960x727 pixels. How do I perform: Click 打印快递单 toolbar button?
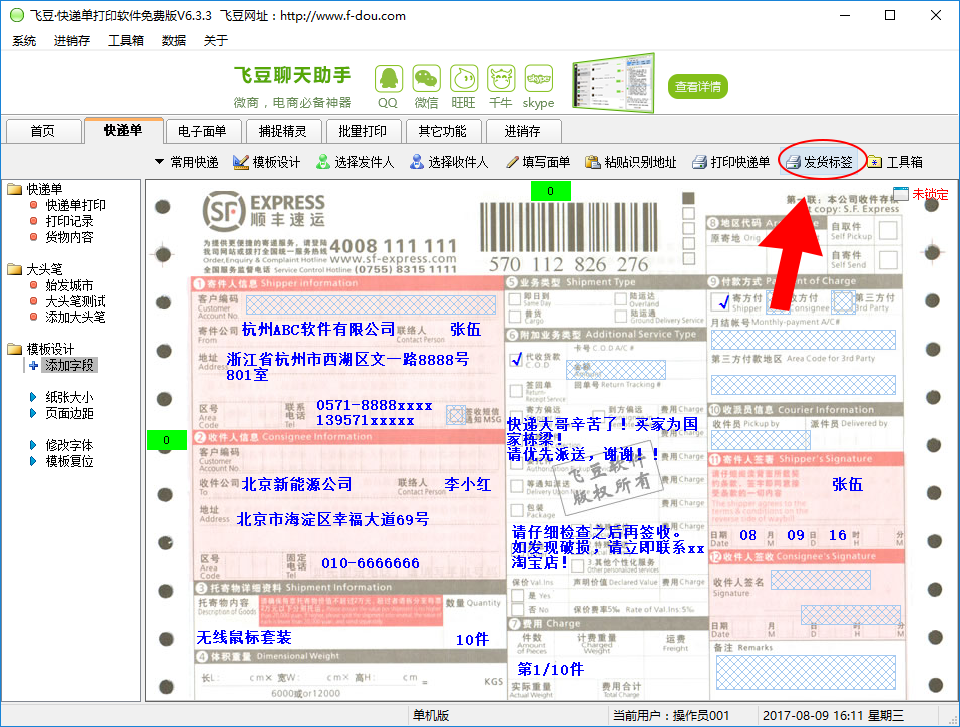(731, 162)
